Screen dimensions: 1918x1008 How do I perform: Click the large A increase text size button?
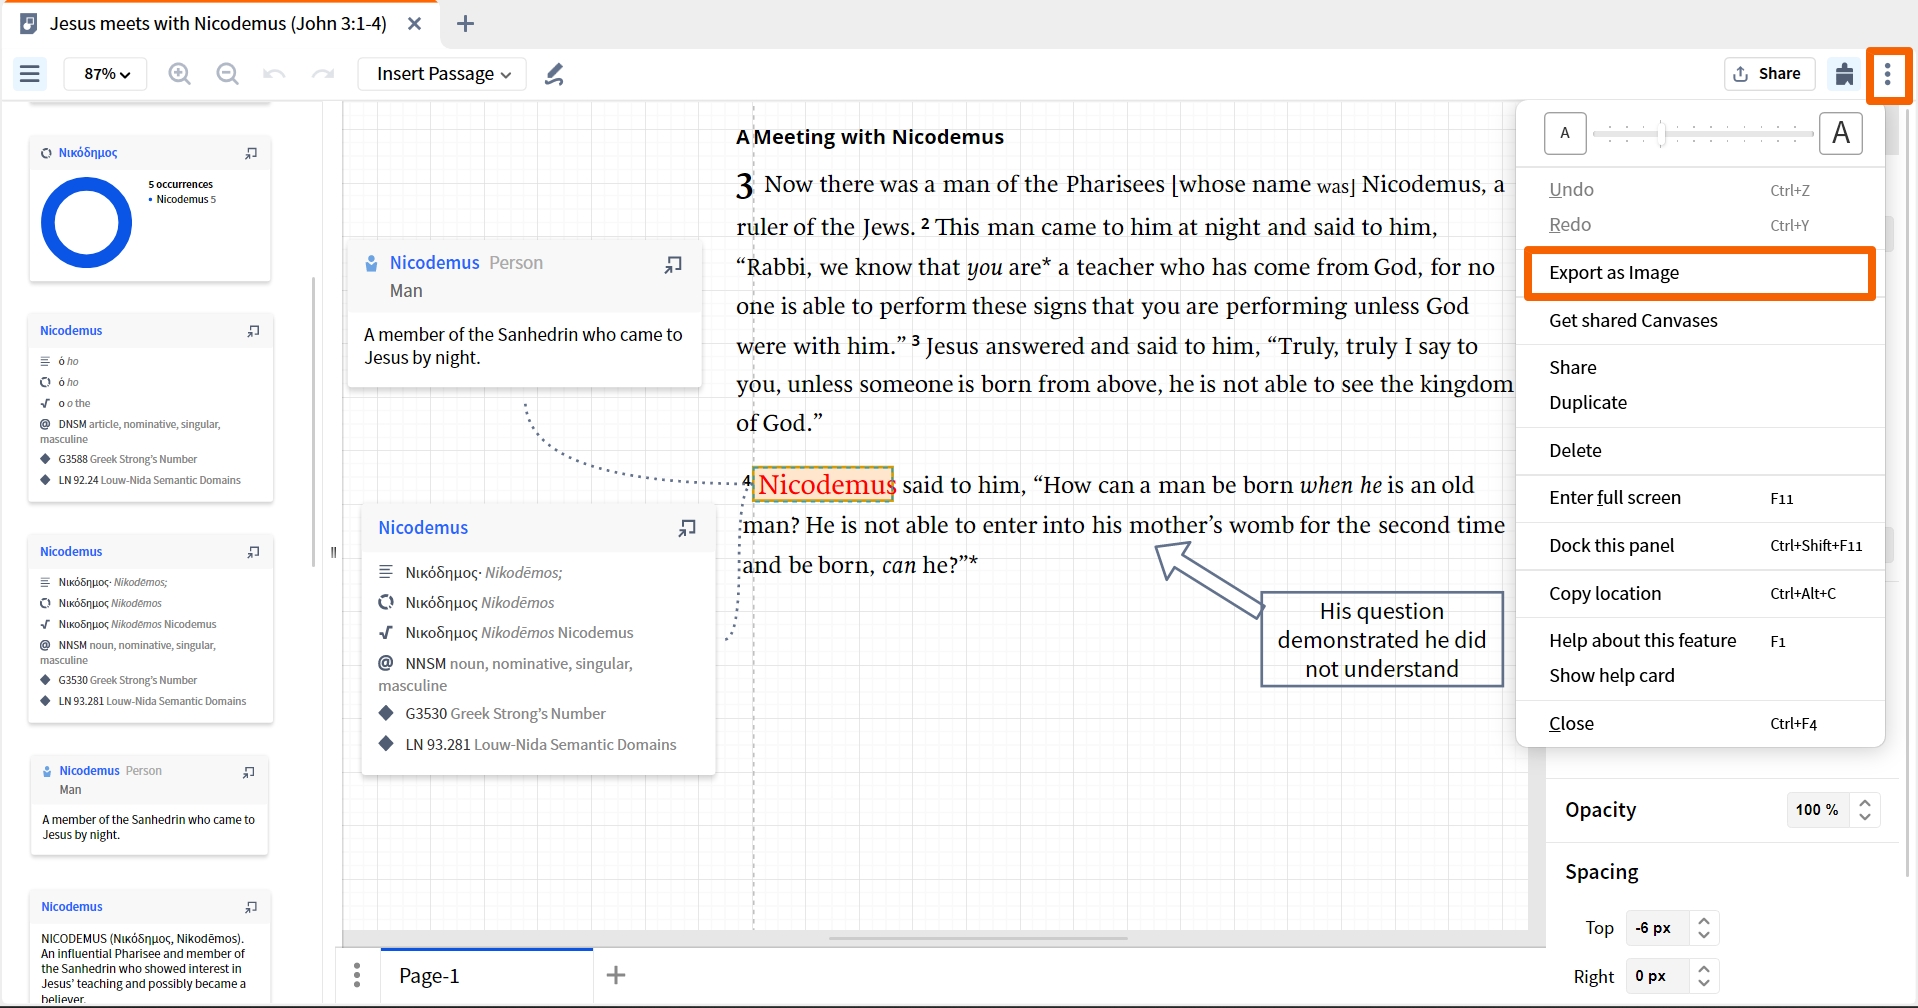[1840, 133]
